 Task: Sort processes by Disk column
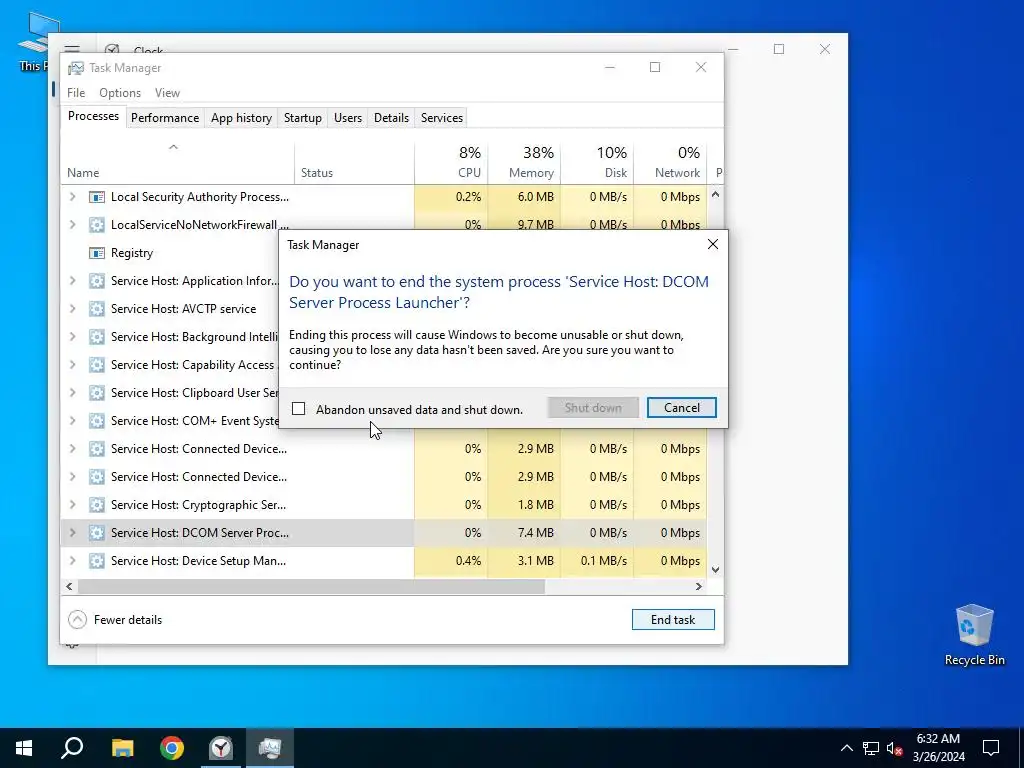coord(597,162)
